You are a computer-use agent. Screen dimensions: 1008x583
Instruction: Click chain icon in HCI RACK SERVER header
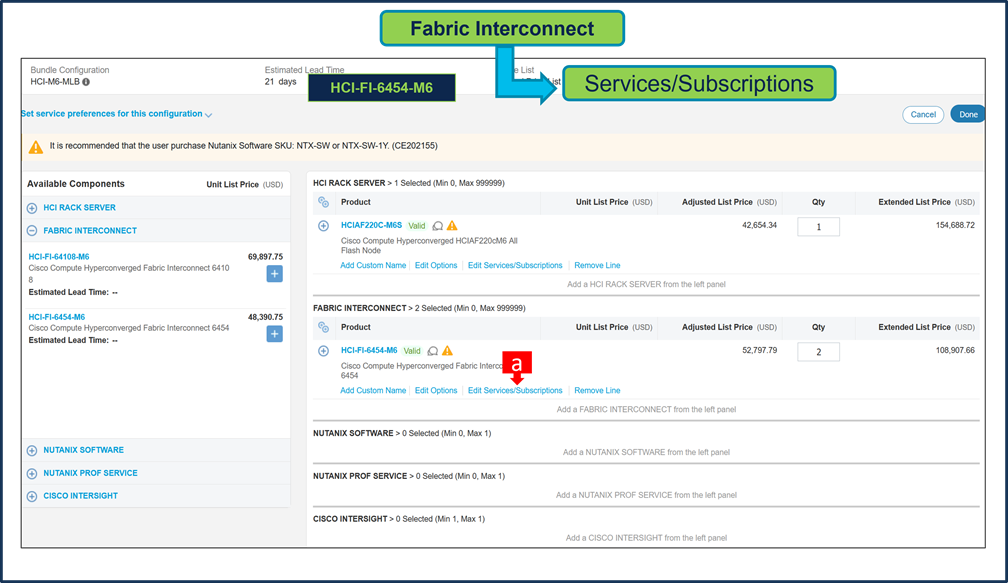point(323,202)
